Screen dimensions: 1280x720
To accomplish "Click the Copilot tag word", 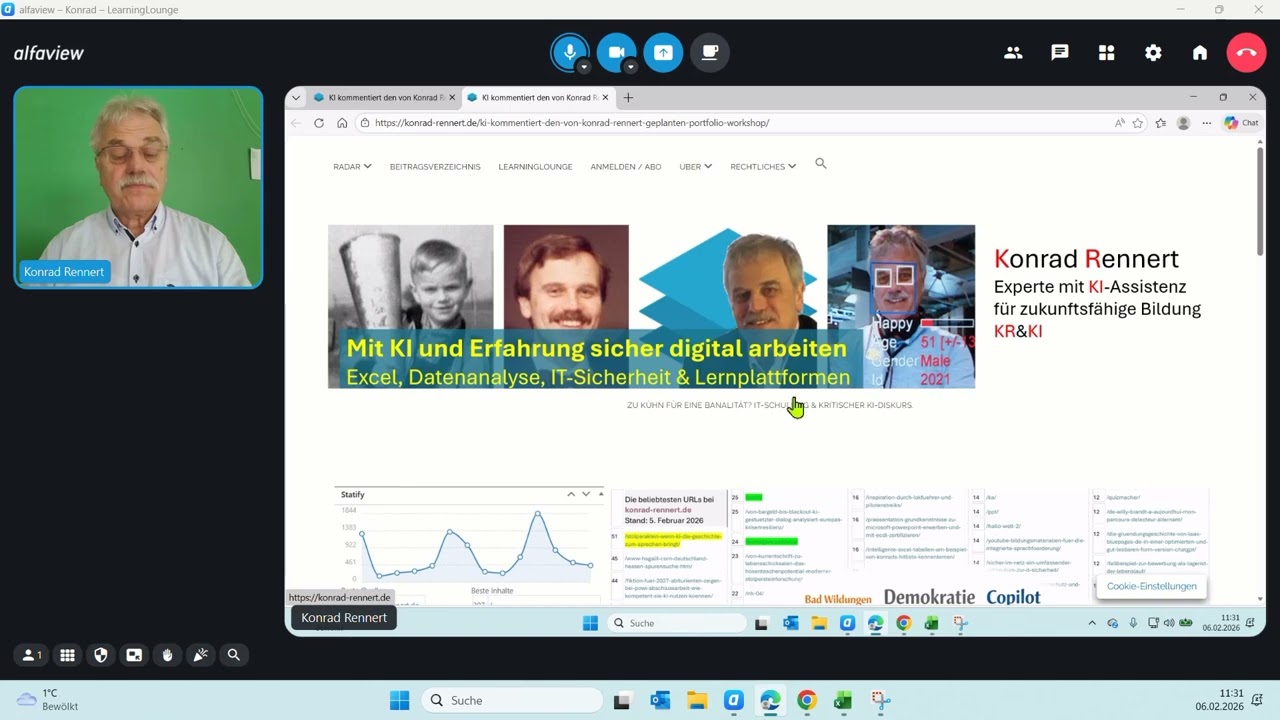I will pyautogui.click(x=1013, y=597).
